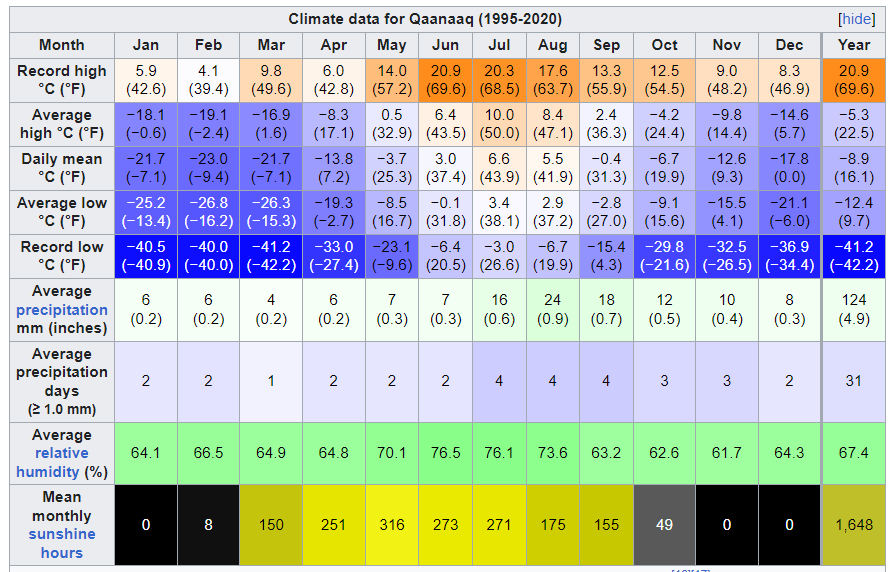Open the precipitation link in the row header
The image size is (894, 572).
[62, 310]
